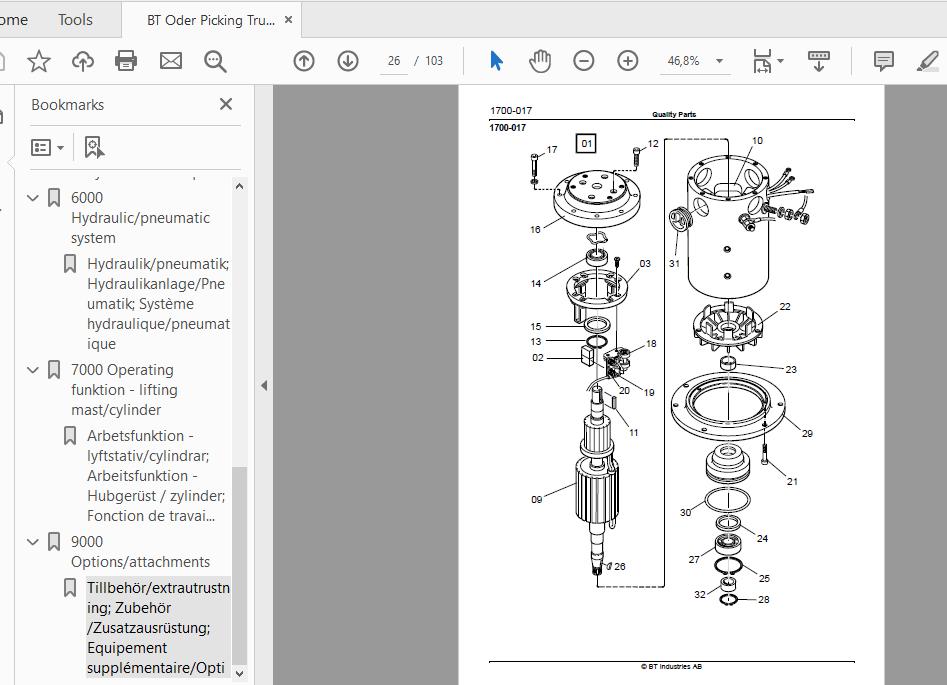The height and width of the screenshot is (685, 947).
Task: Click the cloud upload icon
Action: tap(83, 61)
